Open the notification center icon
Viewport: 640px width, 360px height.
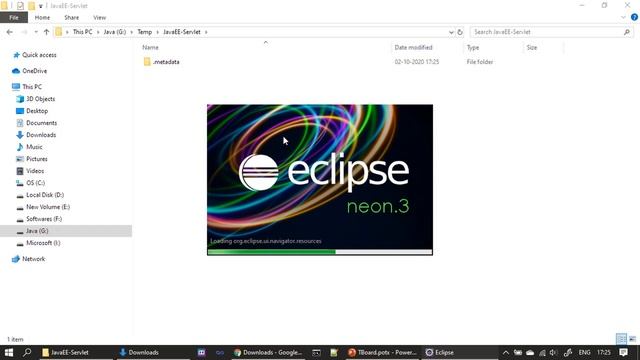(623, 352)
